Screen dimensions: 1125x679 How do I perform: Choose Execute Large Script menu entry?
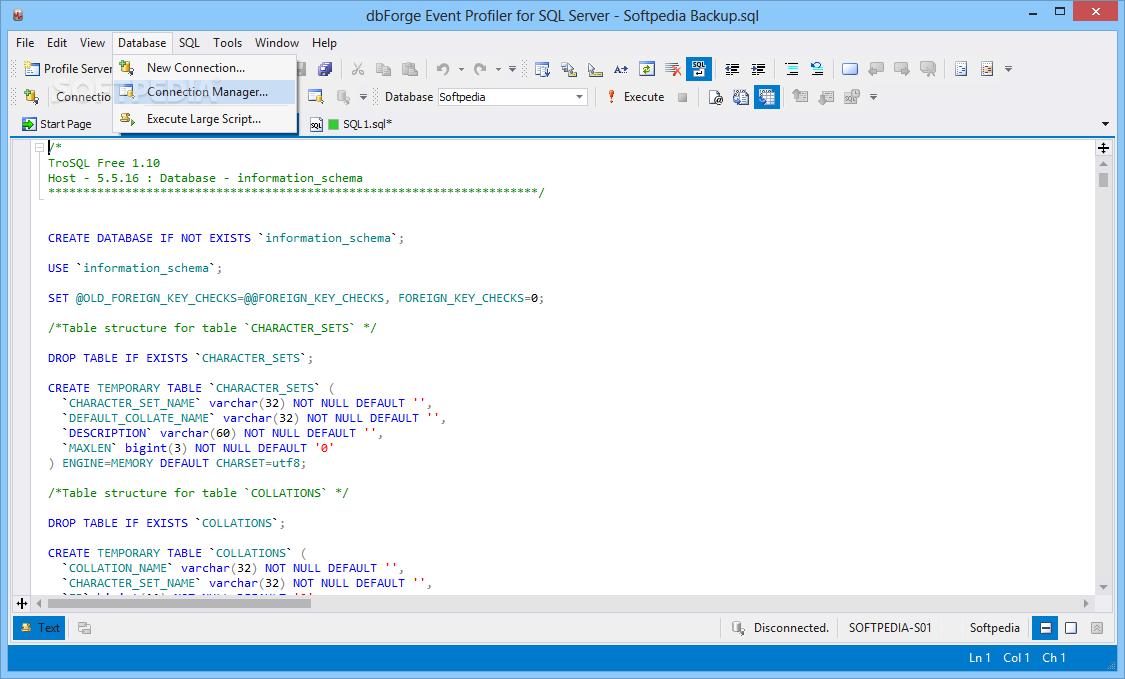click(x=204, y=119)
